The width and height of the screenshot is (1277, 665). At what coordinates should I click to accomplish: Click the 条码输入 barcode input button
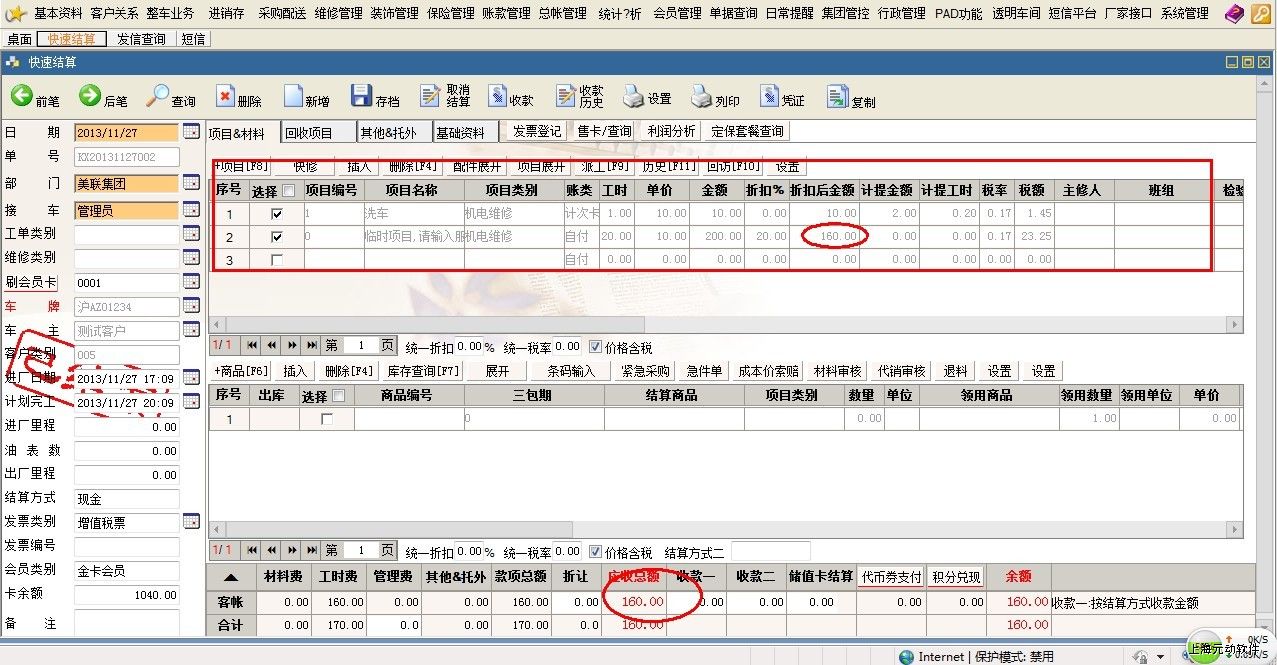click(x=570, y=371)
